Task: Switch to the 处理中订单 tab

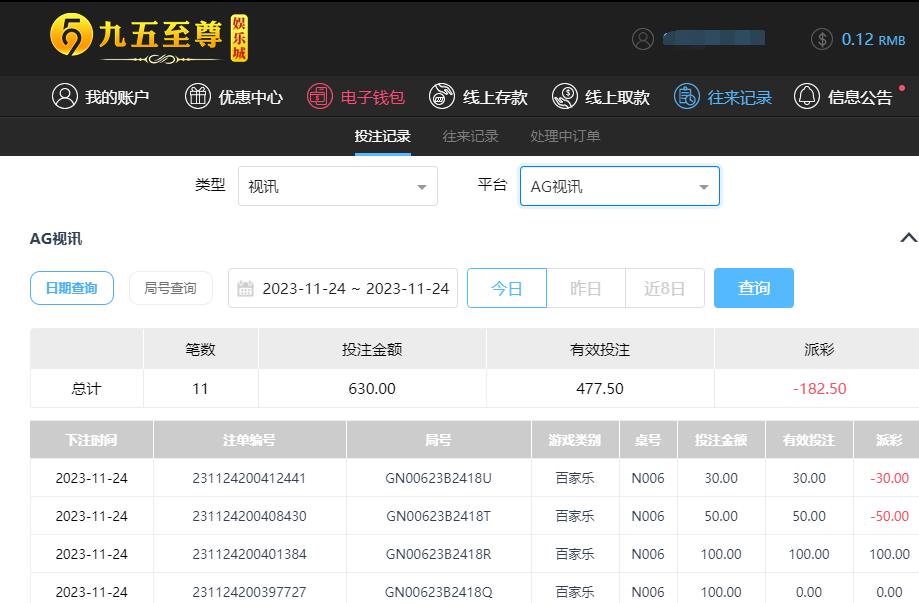Action: click(565, 136)
